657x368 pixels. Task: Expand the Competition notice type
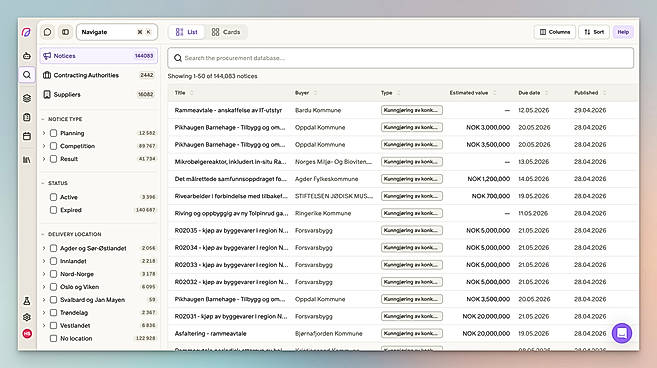[44, 146]
